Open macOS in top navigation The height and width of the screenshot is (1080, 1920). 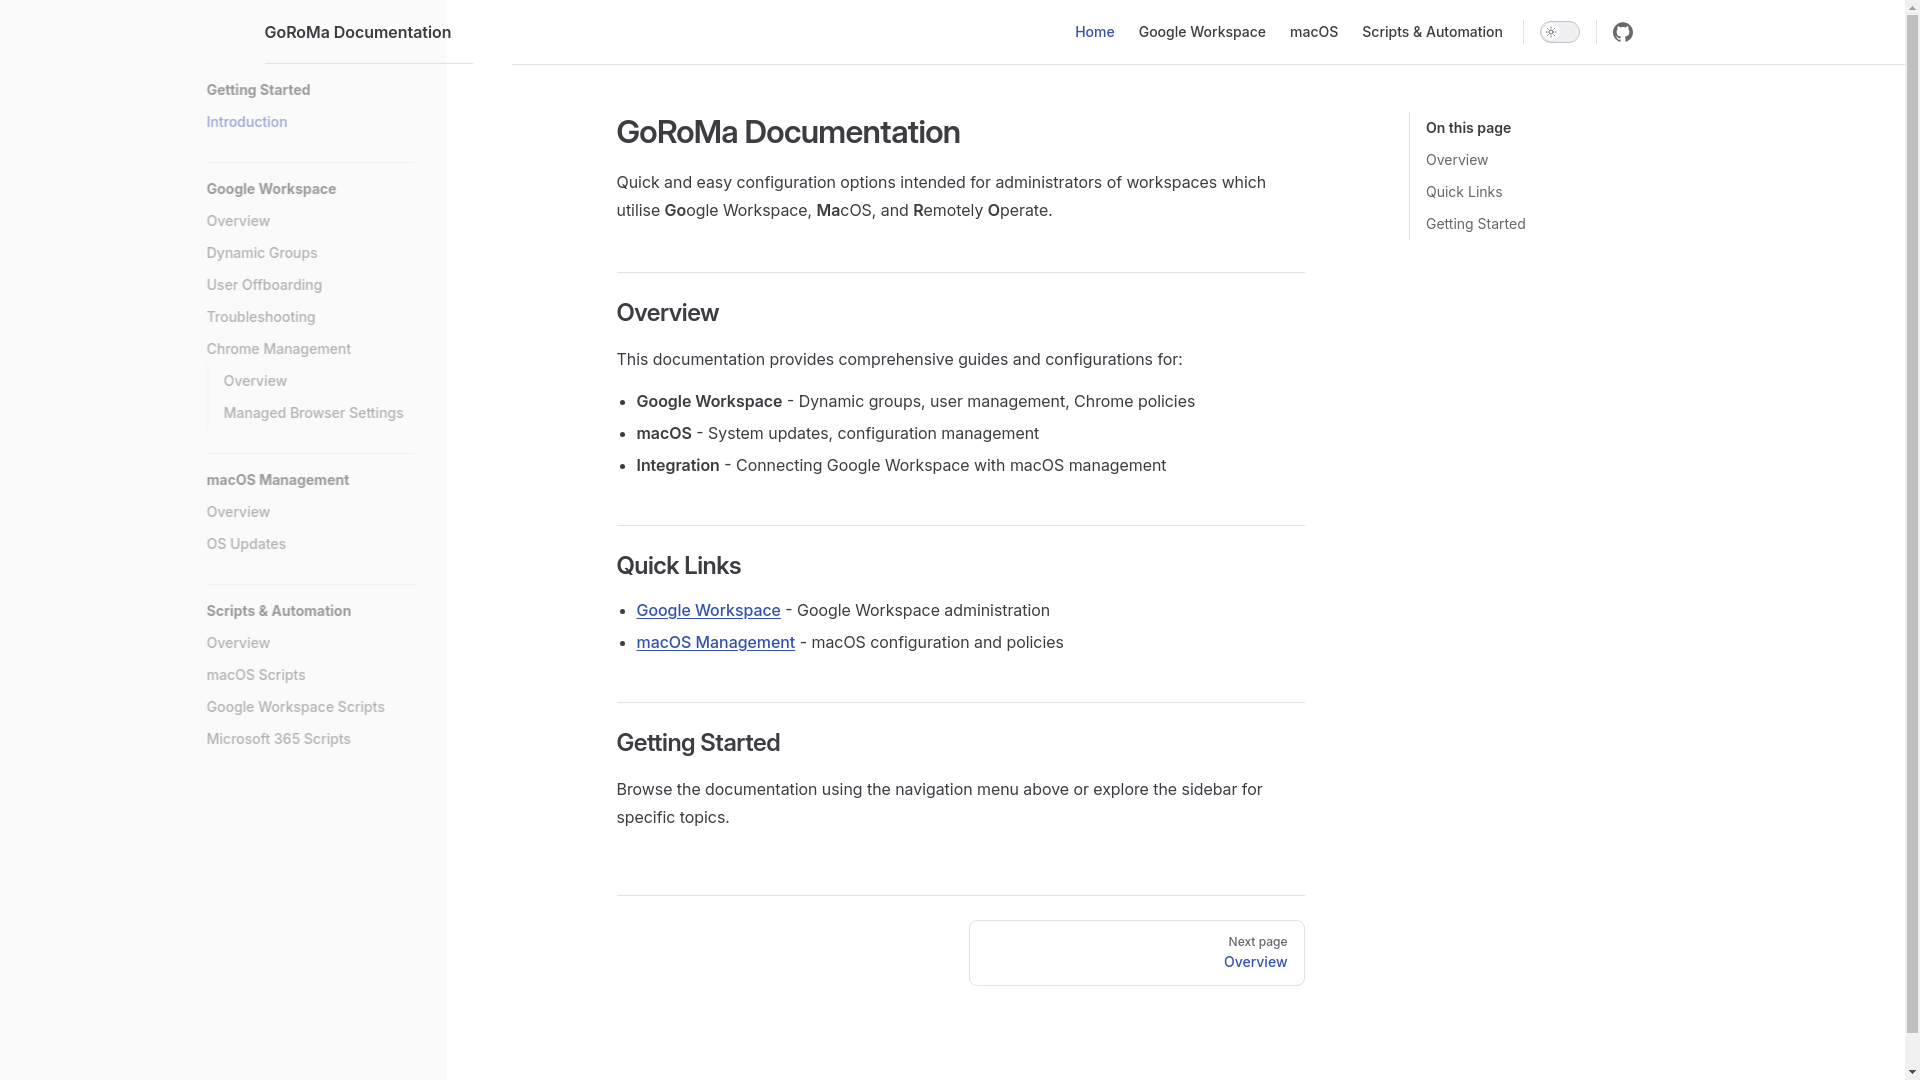1313,32
